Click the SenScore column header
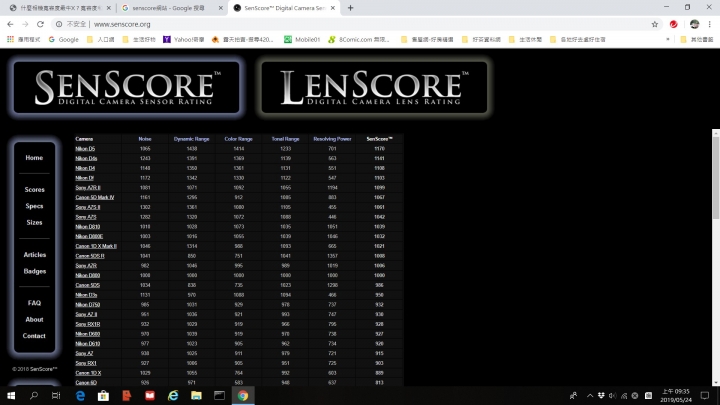The height and width of the screenshot is (405, 720). coord(379,139)
